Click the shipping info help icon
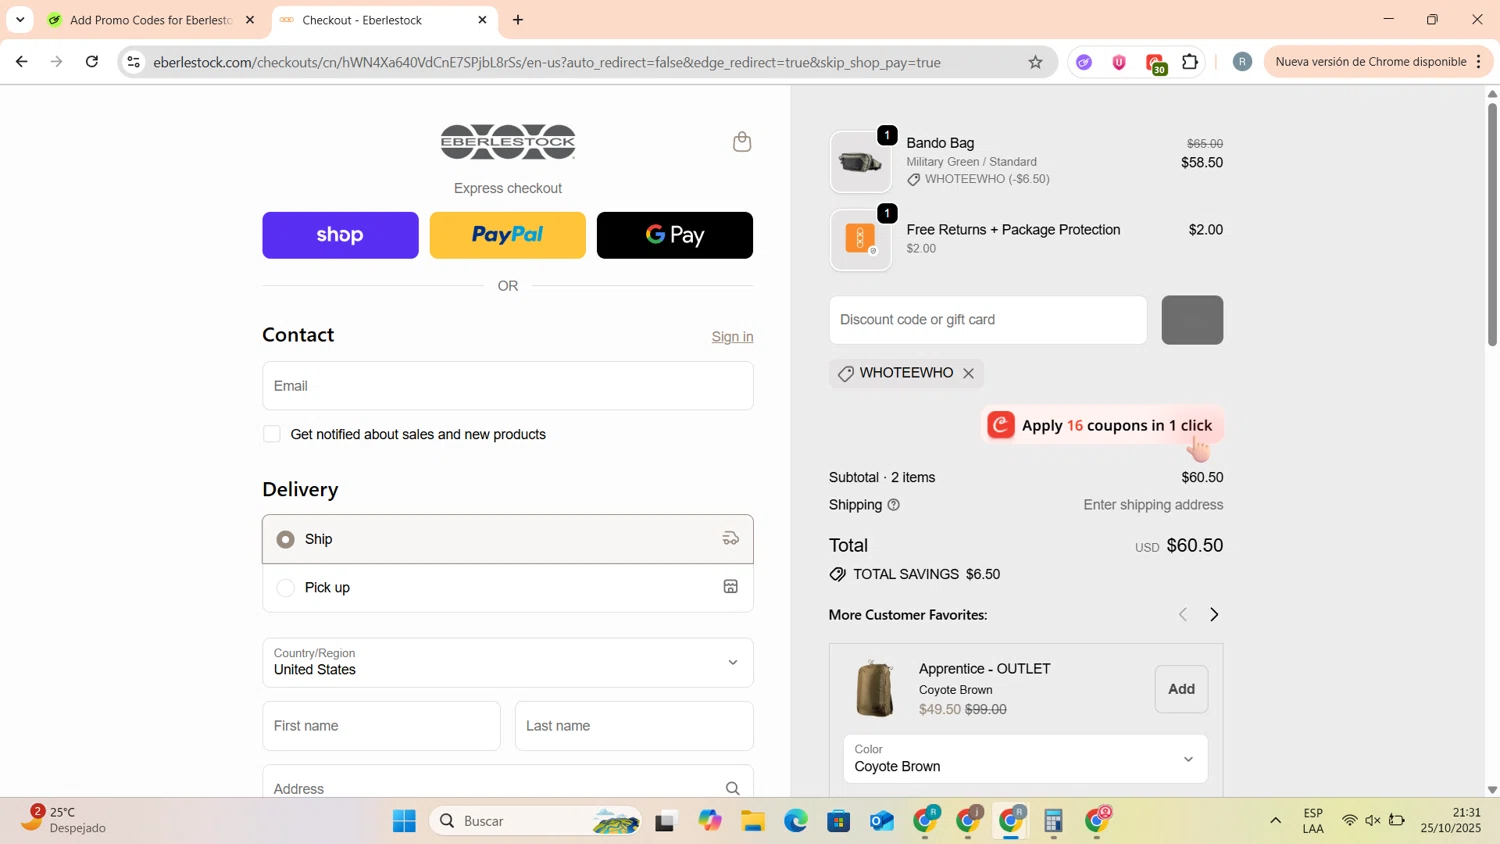Viewport: 1500px width, 844px height. point(894,505)
